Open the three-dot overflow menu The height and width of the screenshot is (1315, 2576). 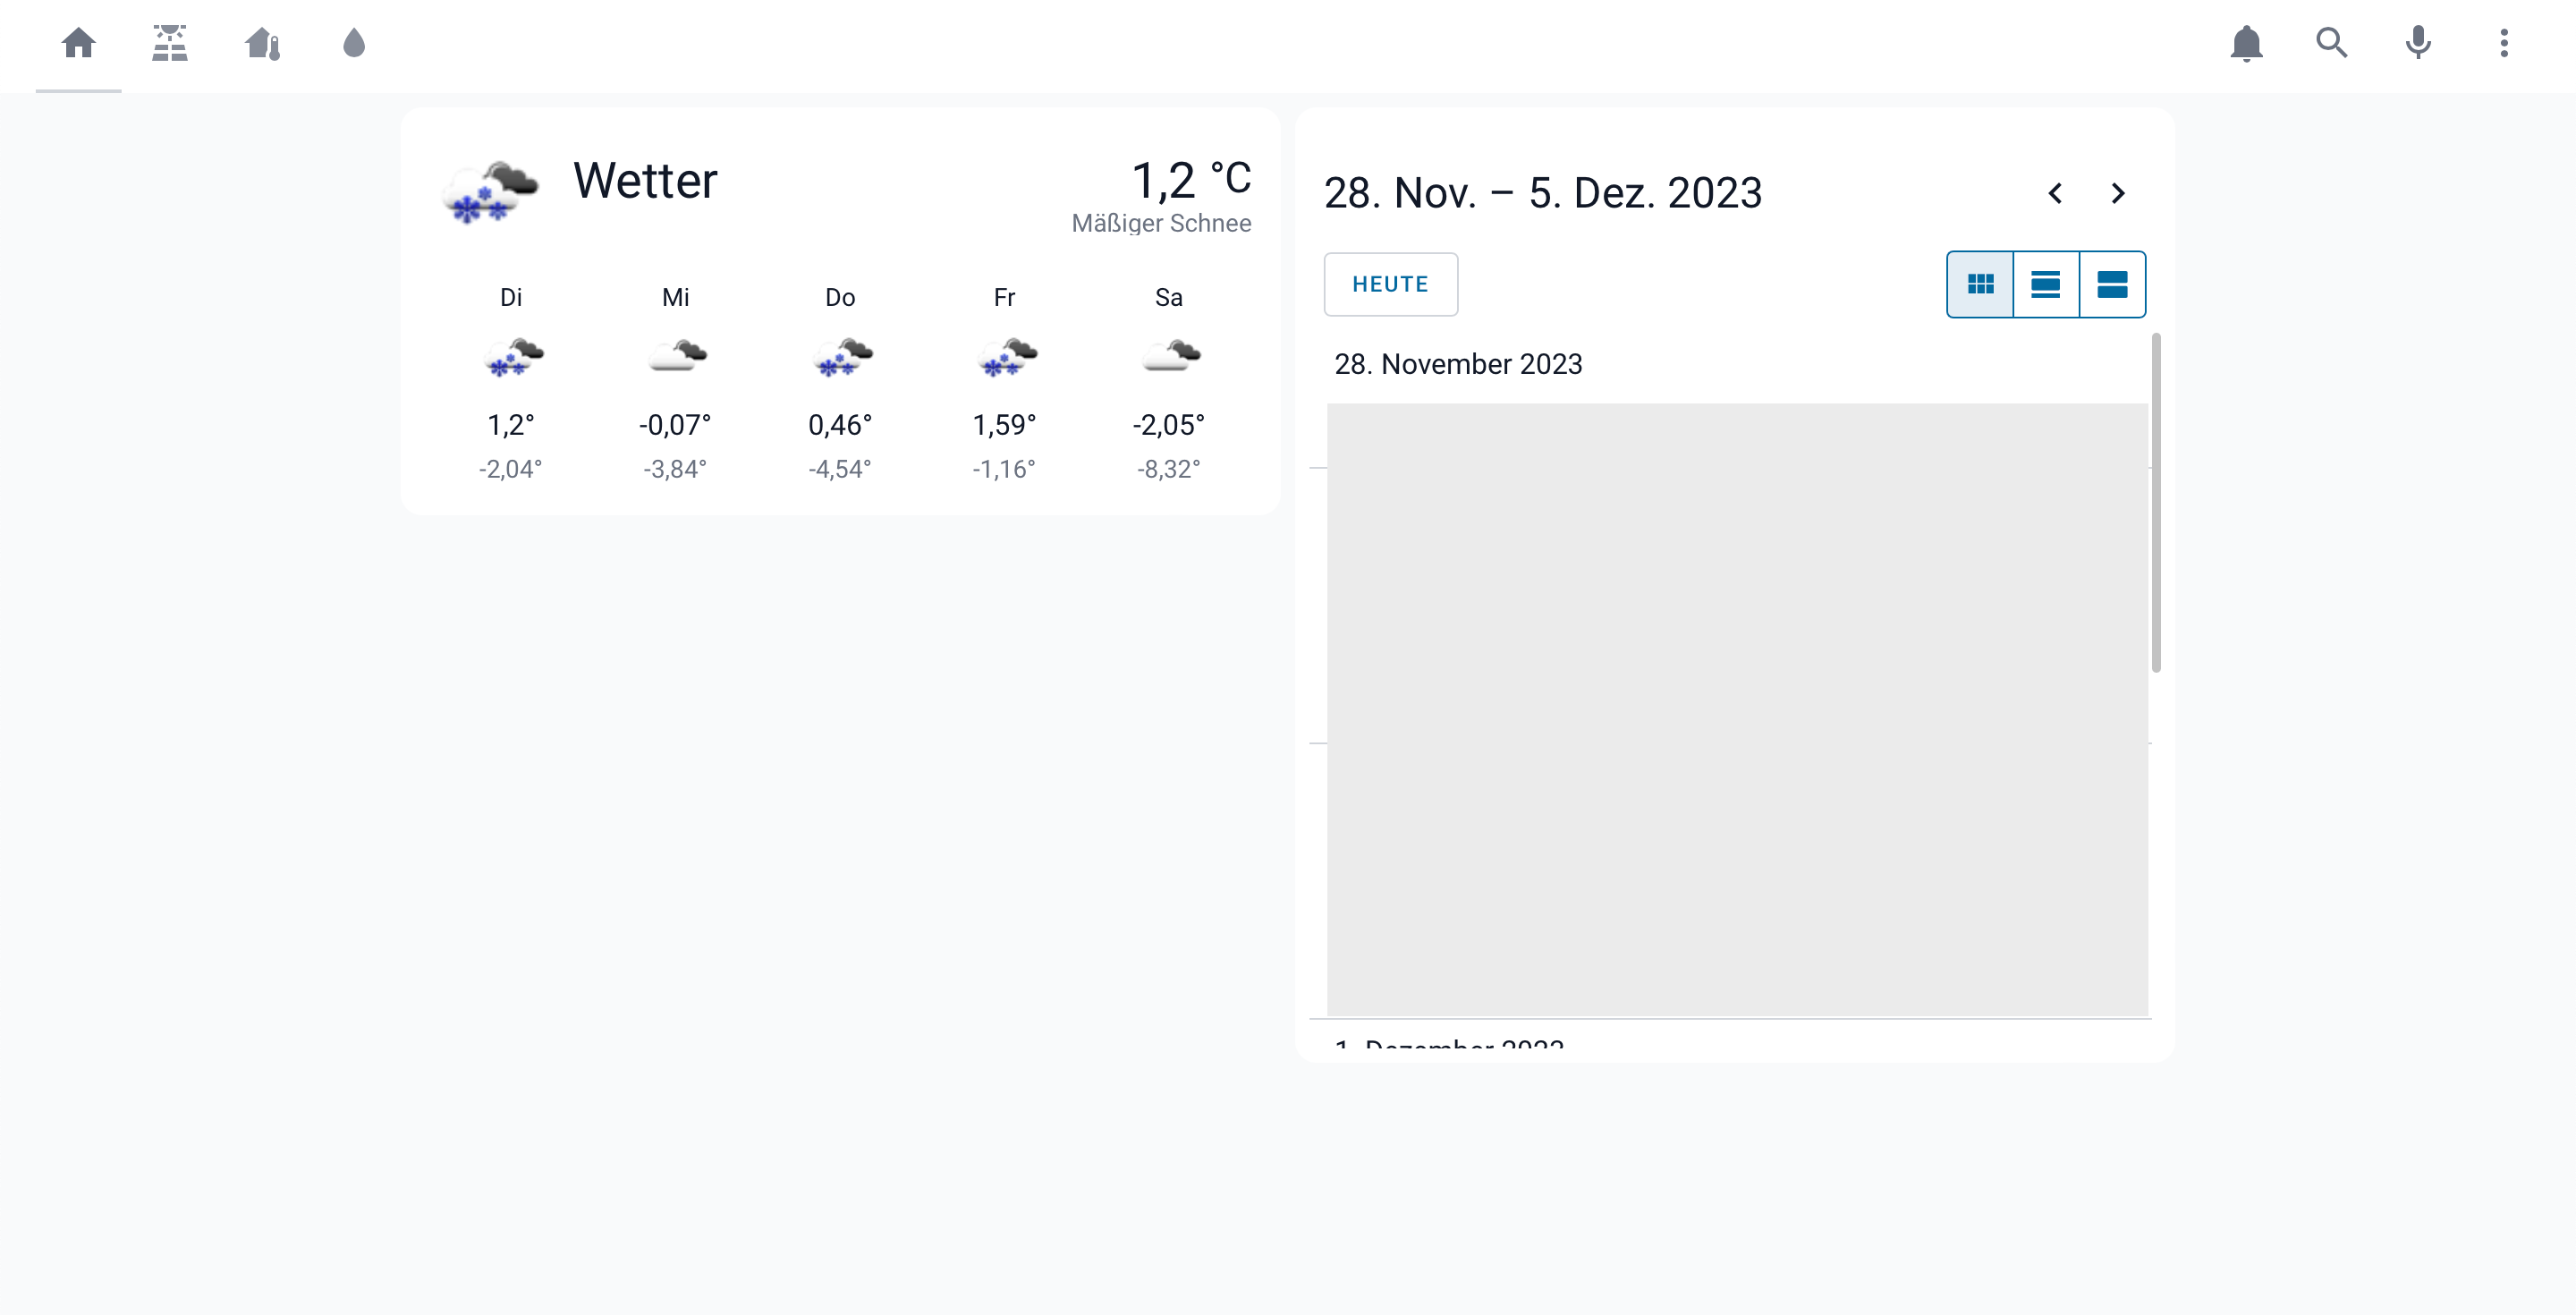[2504, 44]
